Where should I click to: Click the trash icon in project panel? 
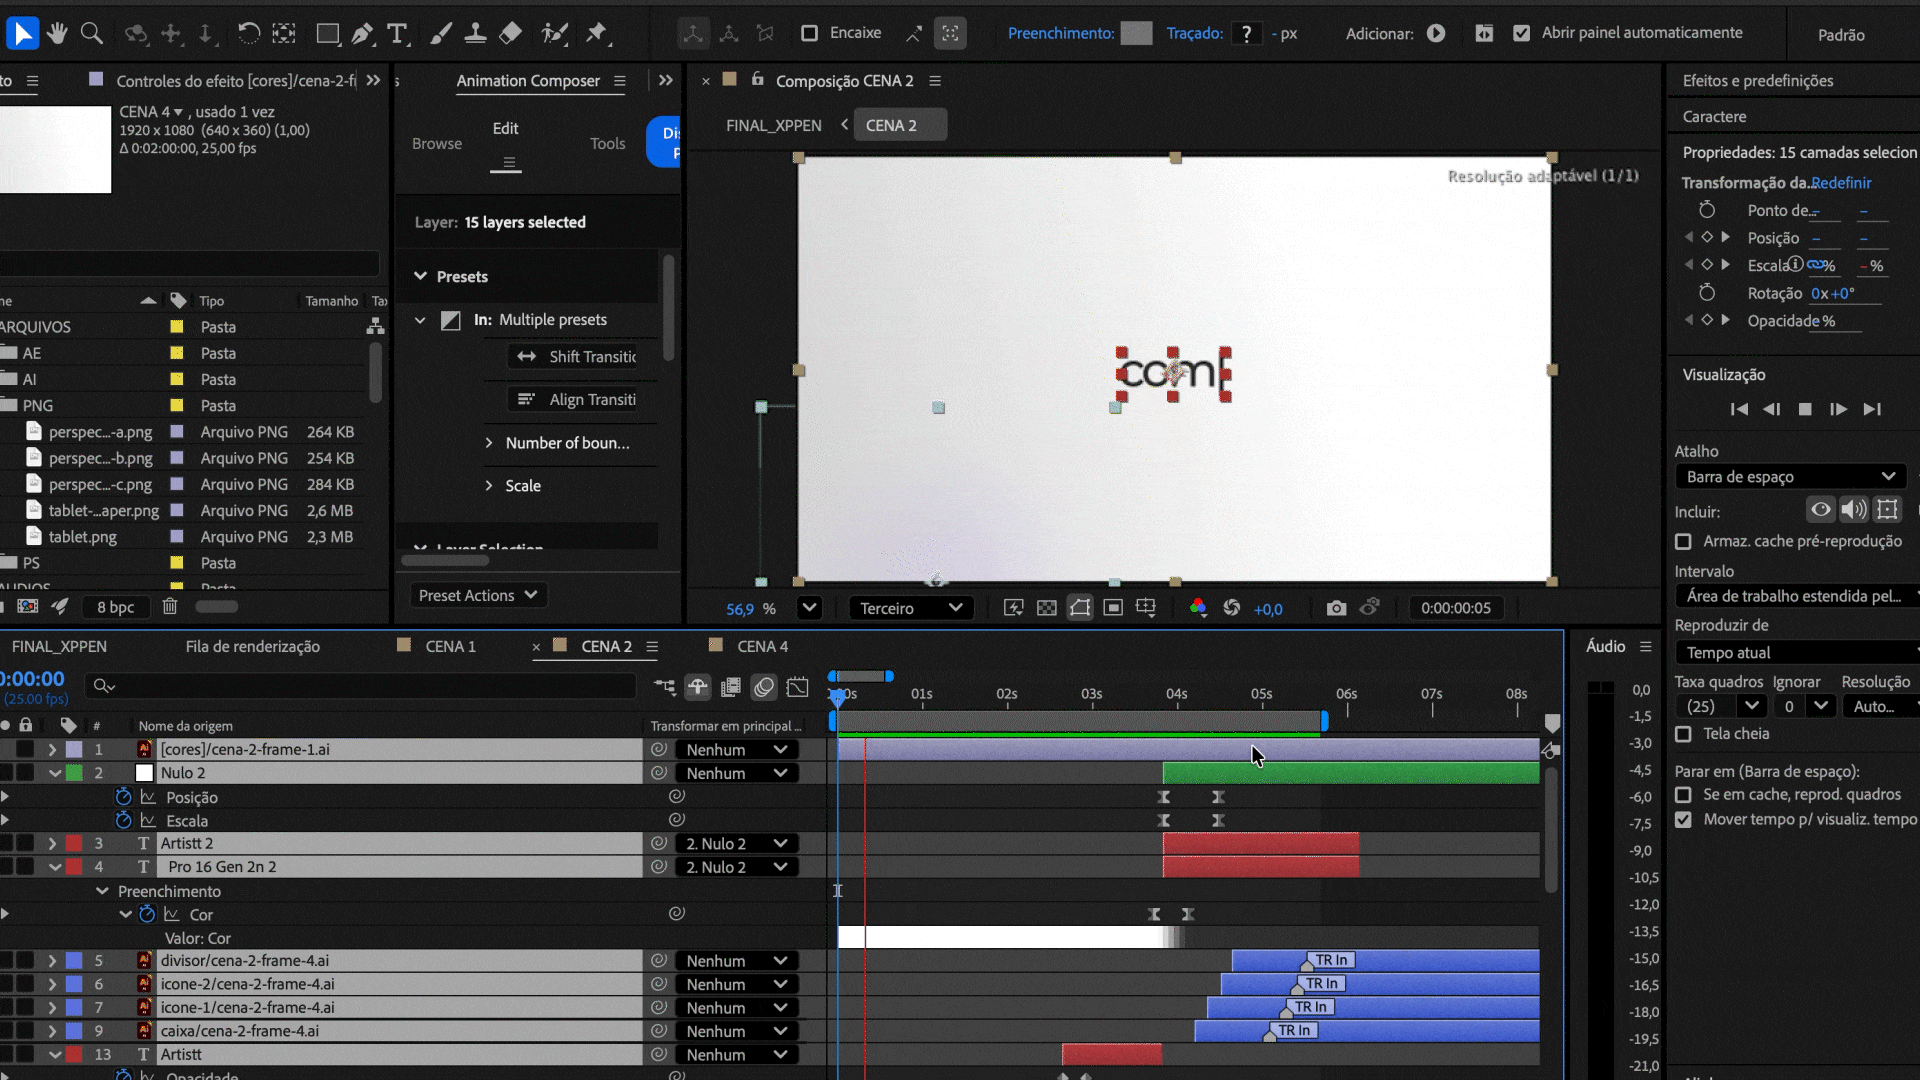click(x=170, y=606)
